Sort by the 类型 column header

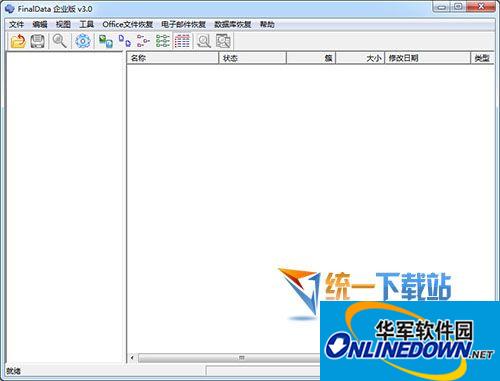pos(482,58)
